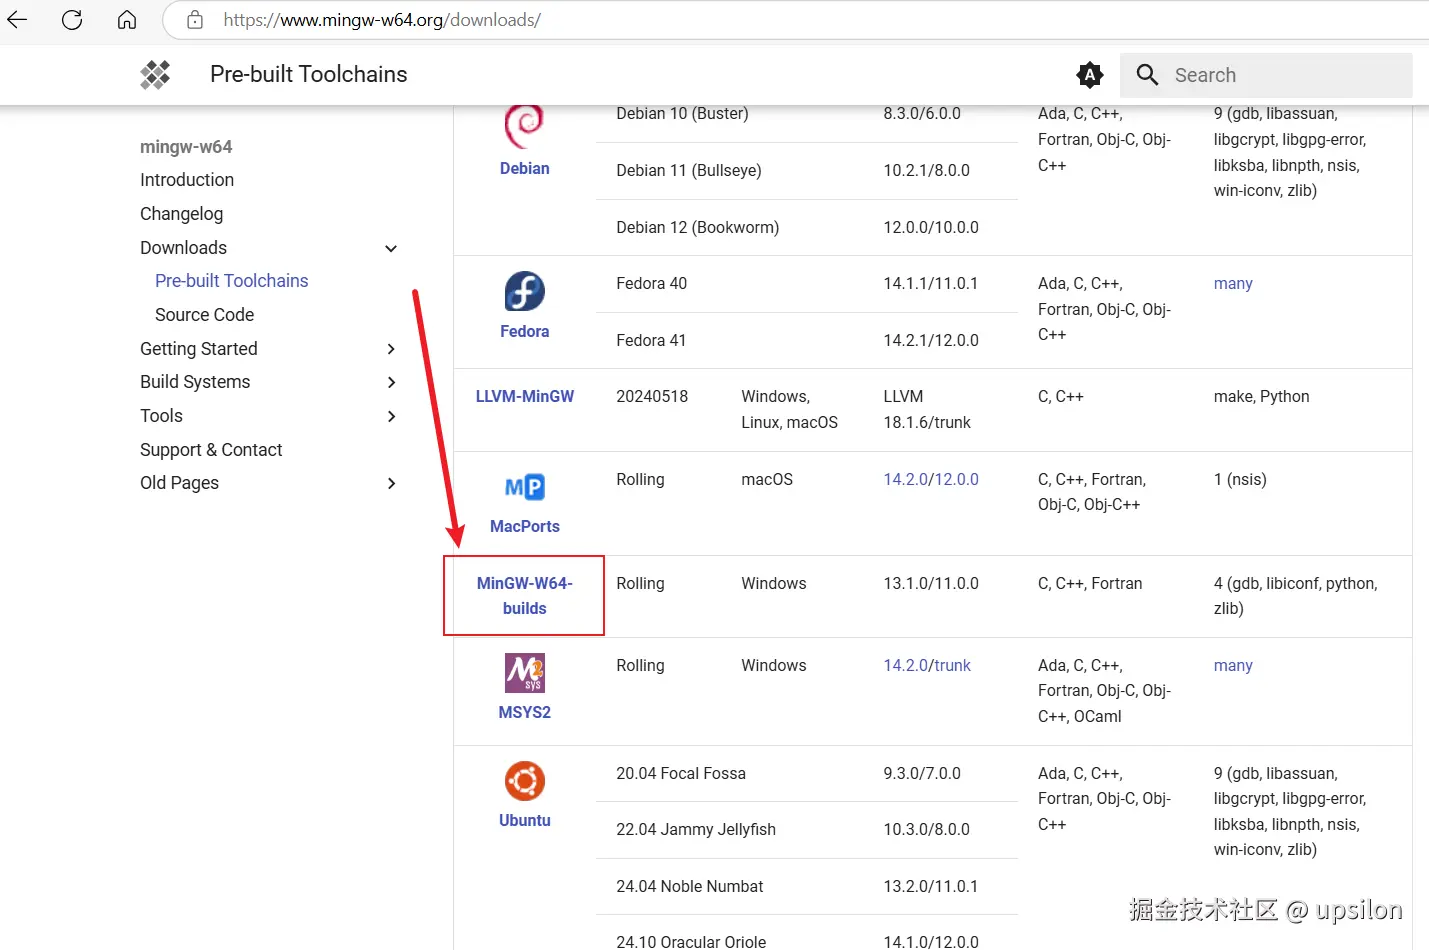
Task: Click the browser address bar URL
Action: [382, 20]
